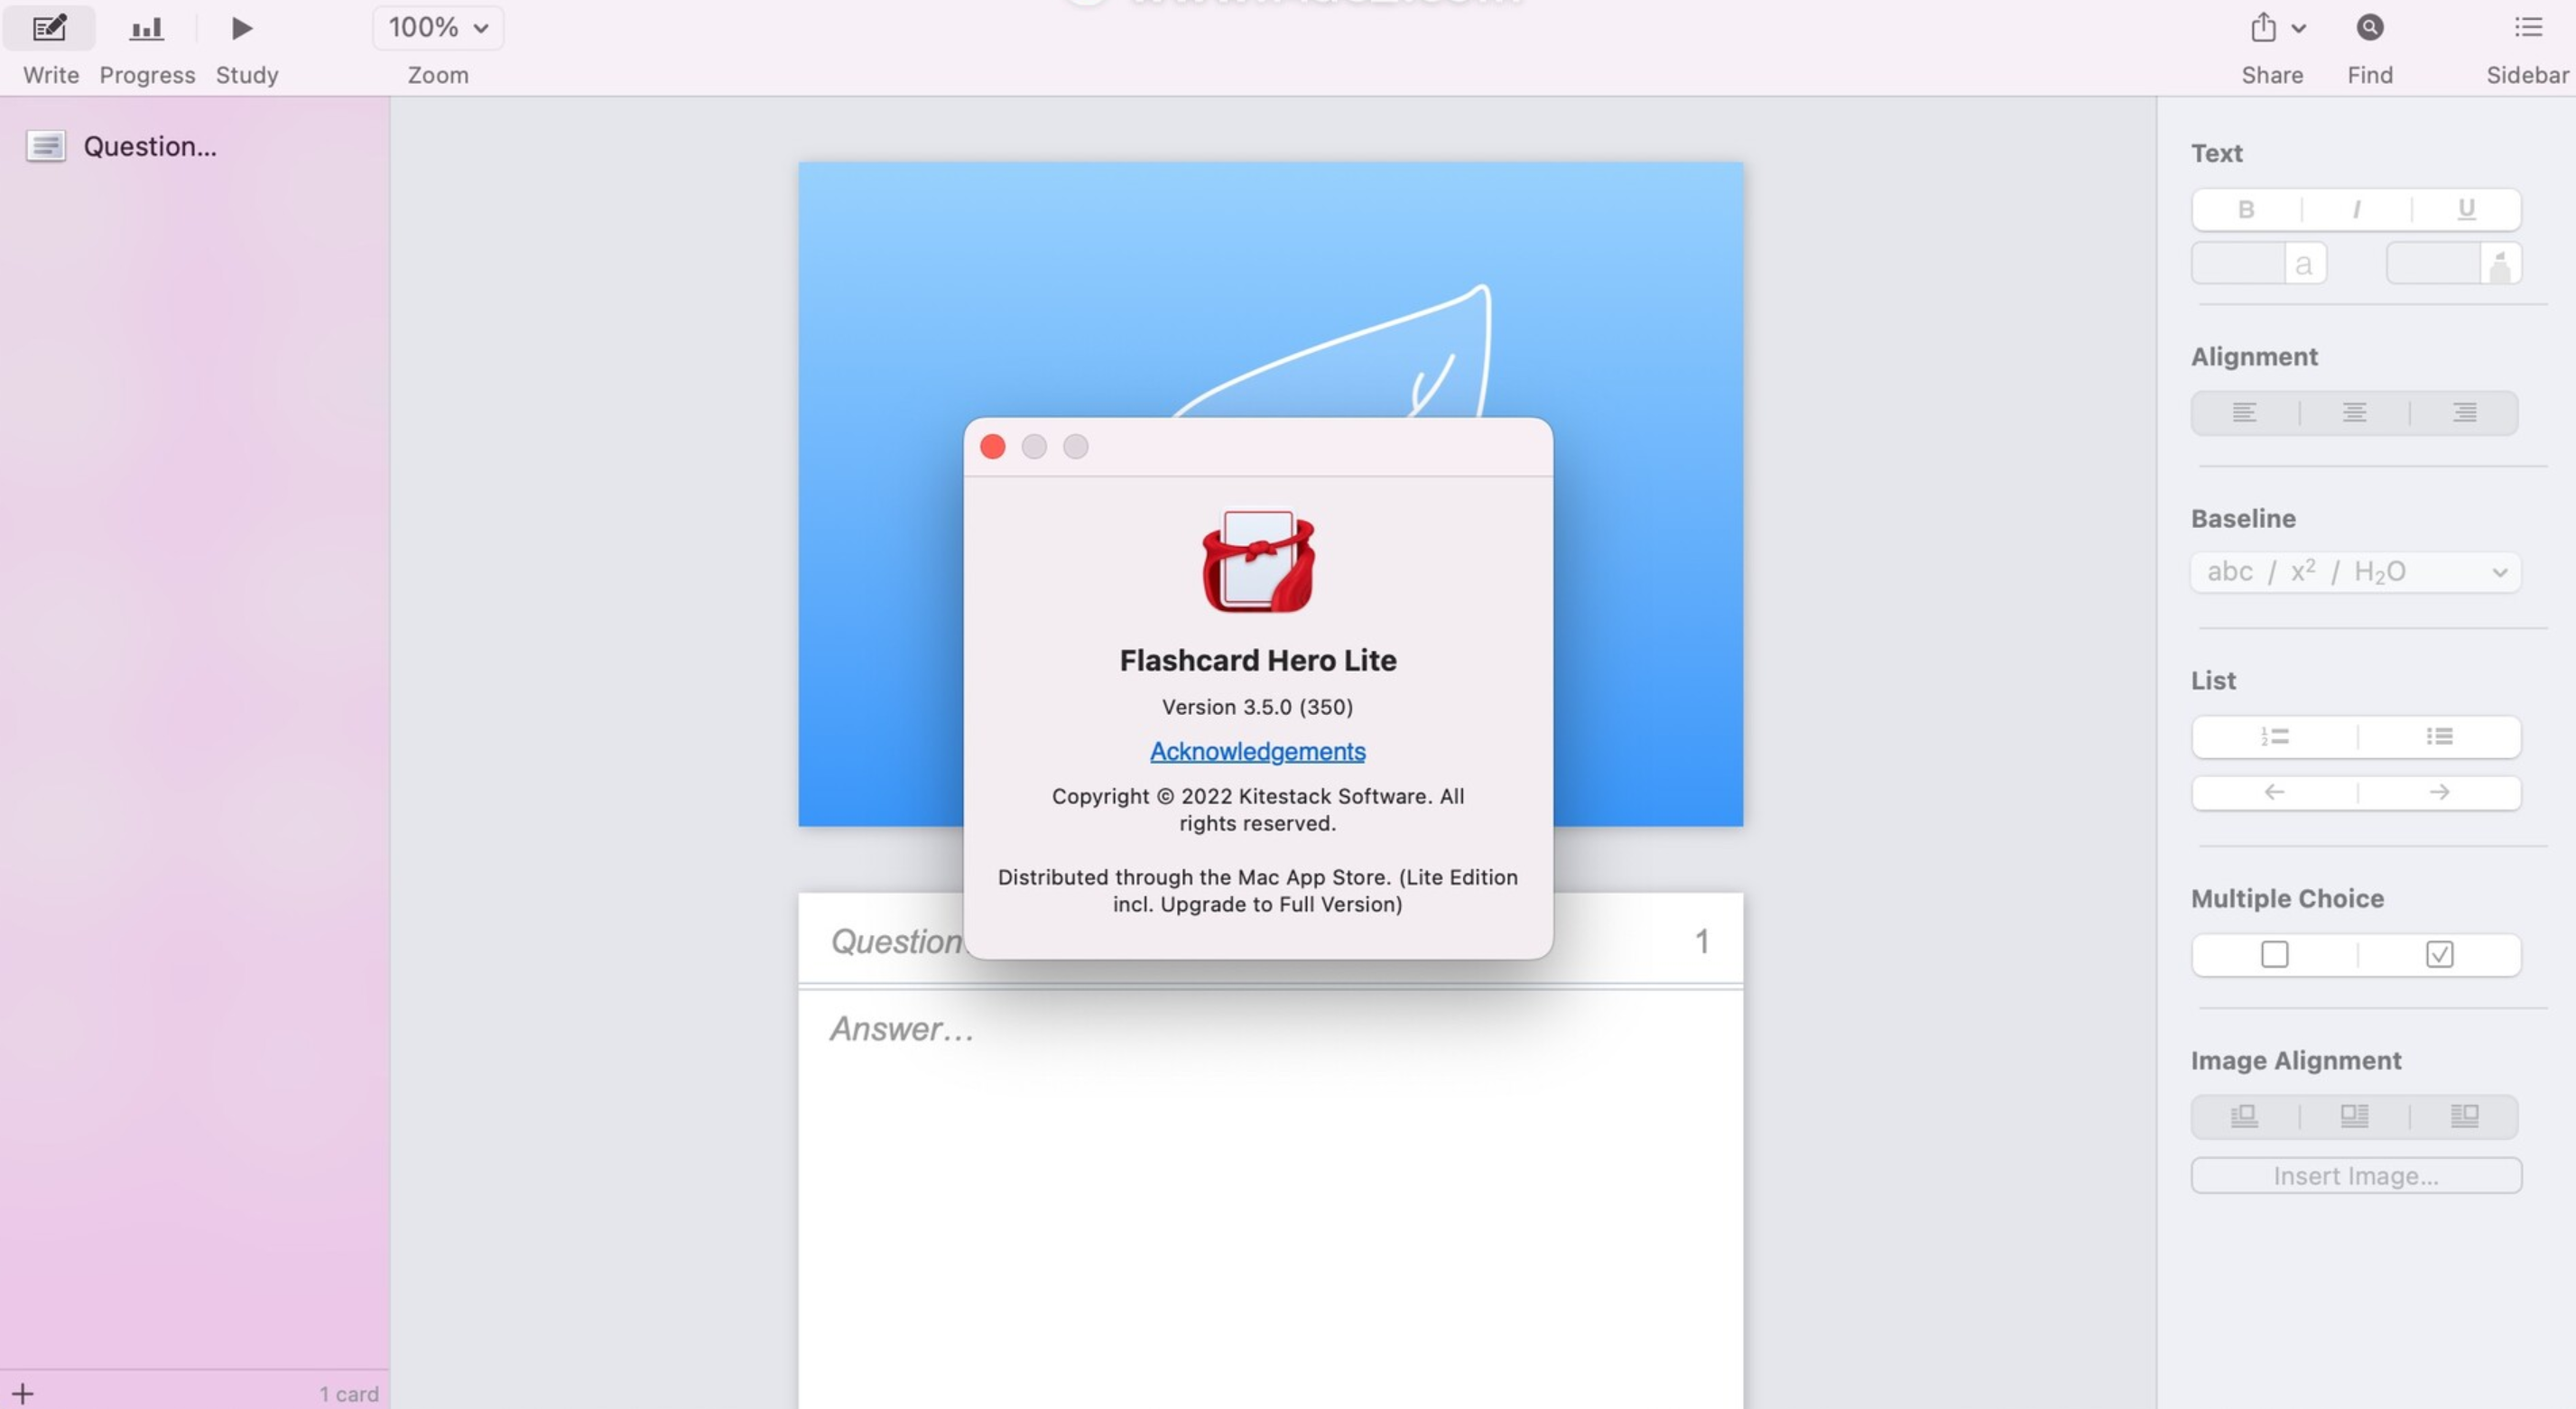Toggle Italic text formatting
Viewport: 2576px width, 1409px height.
(2356, 209)
